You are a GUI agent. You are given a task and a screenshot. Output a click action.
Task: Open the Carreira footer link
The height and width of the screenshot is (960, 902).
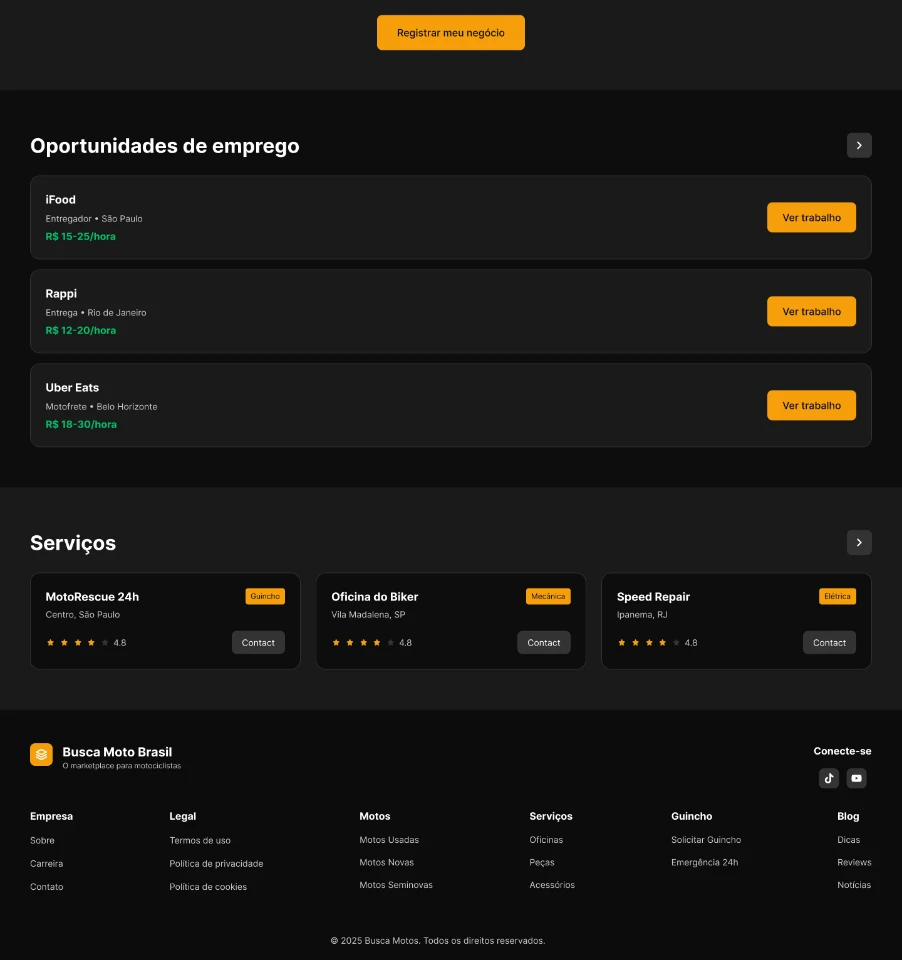coord(47,864)
